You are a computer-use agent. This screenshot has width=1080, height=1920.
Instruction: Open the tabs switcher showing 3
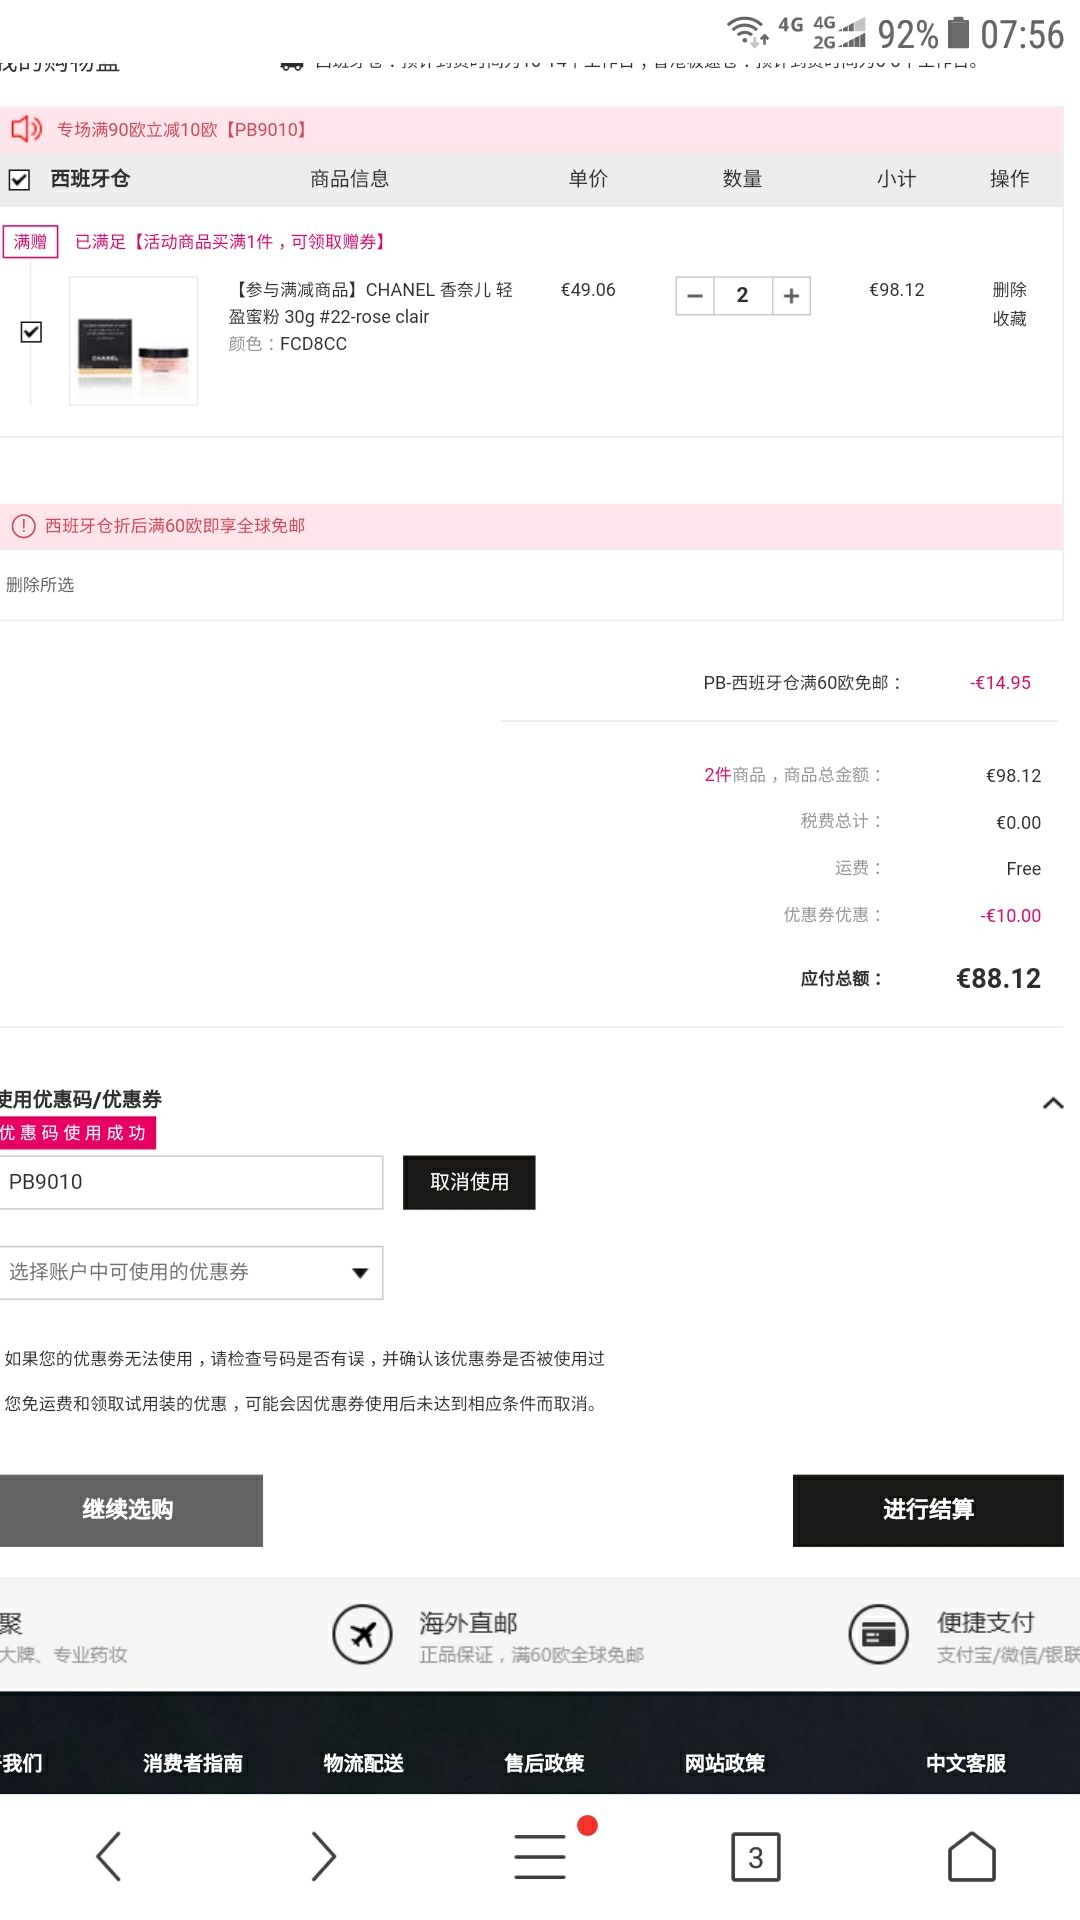[x=755, y=1857]
